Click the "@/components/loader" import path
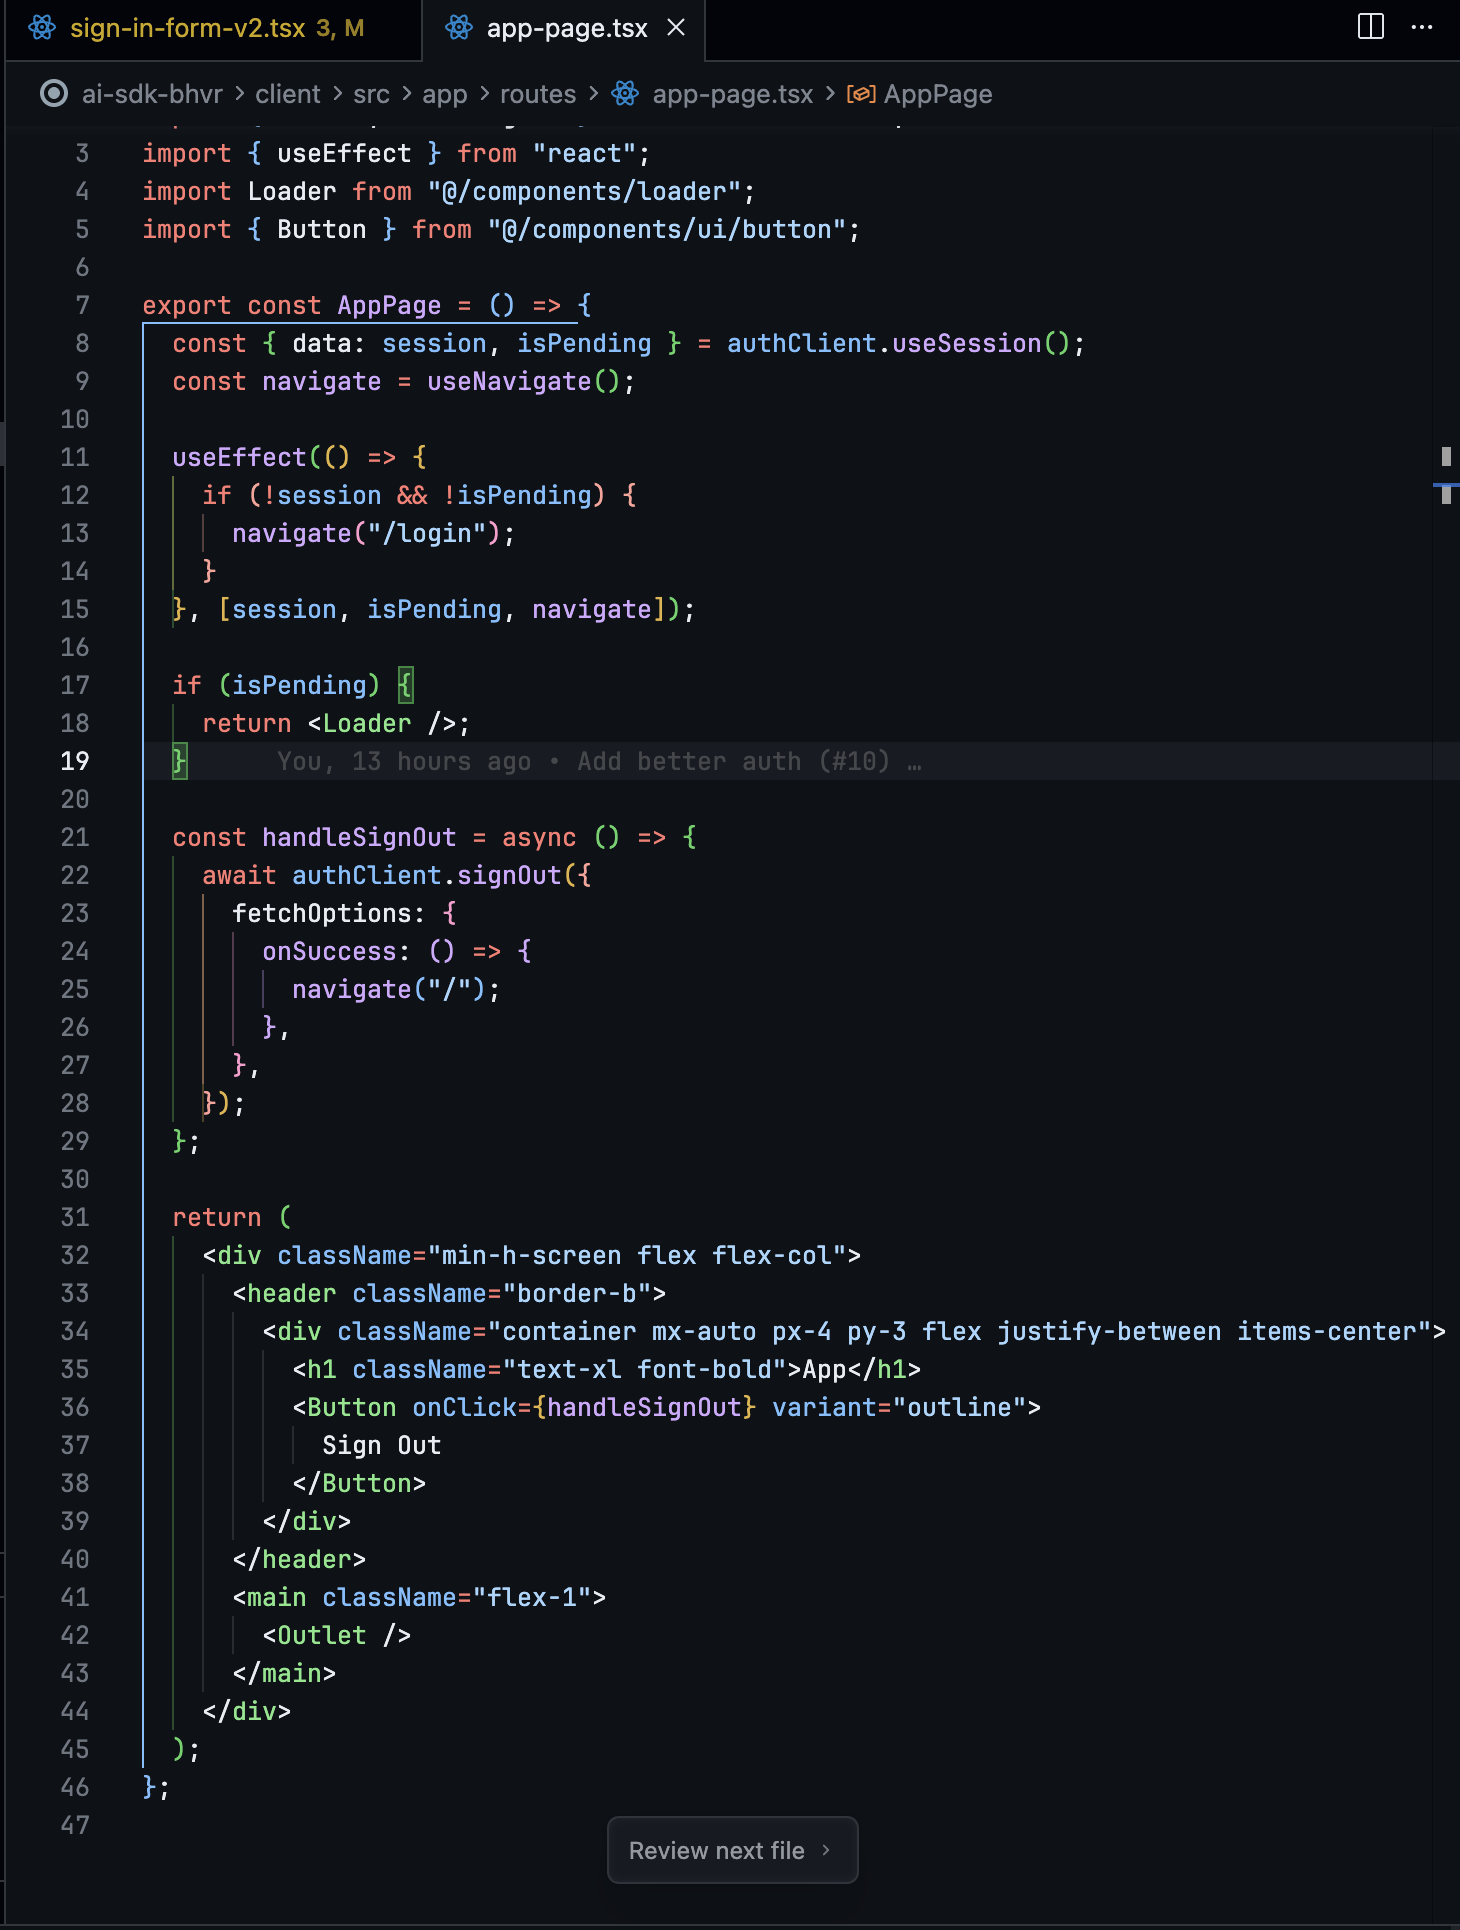Image resolution: width=1460 pixels, height=1930 pixels. (585, 192)
